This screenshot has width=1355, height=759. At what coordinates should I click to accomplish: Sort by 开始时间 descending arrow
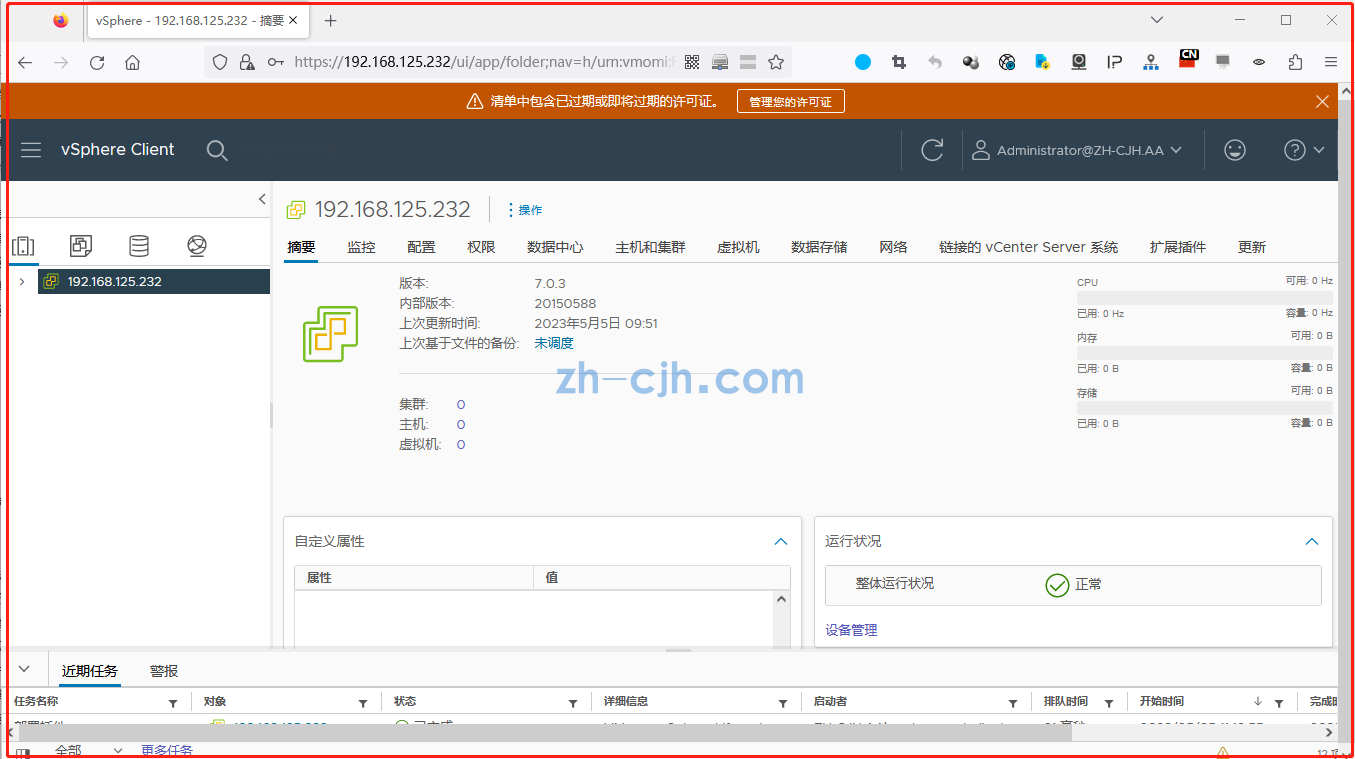pos(1258,702)
